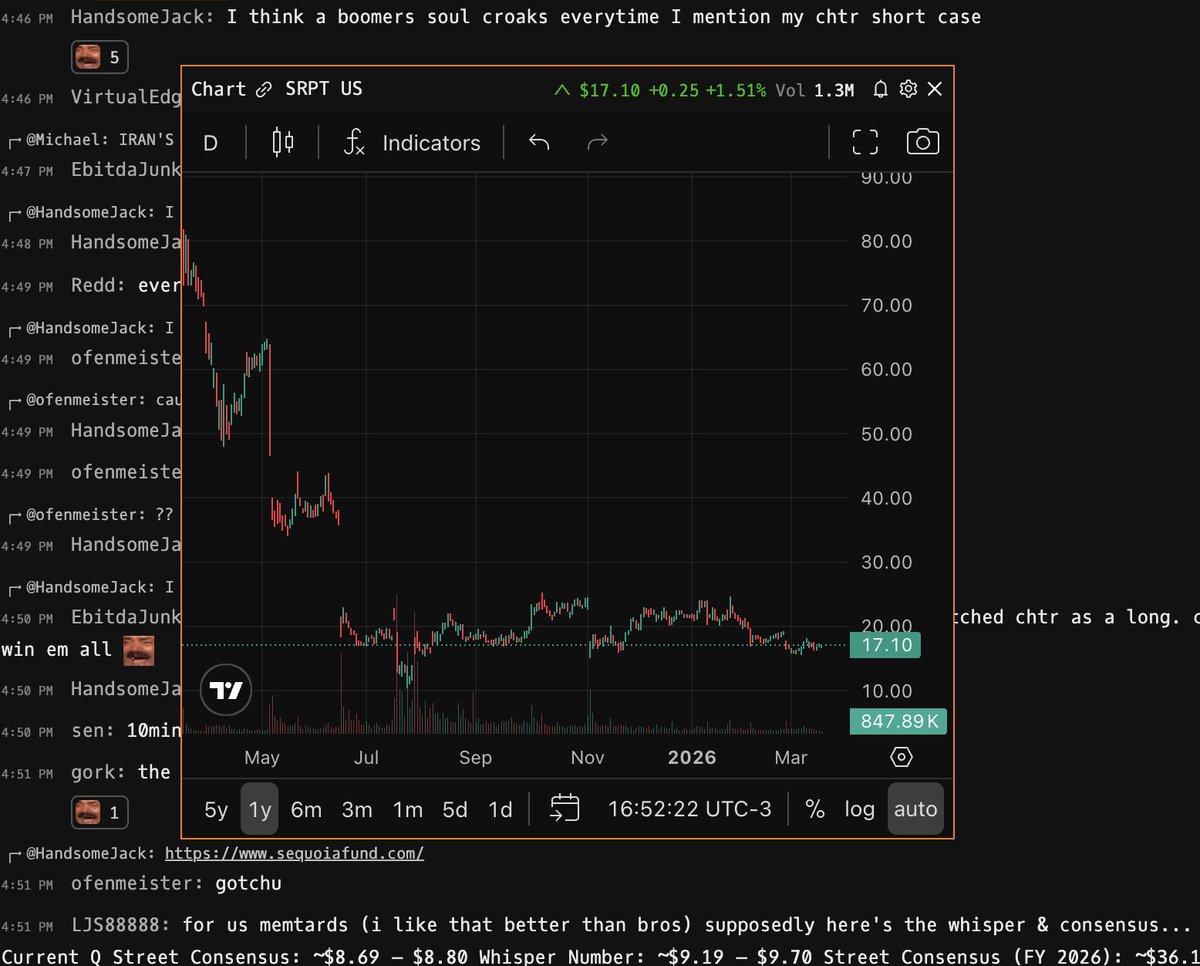Select the 1y time range

pos(260,809)
